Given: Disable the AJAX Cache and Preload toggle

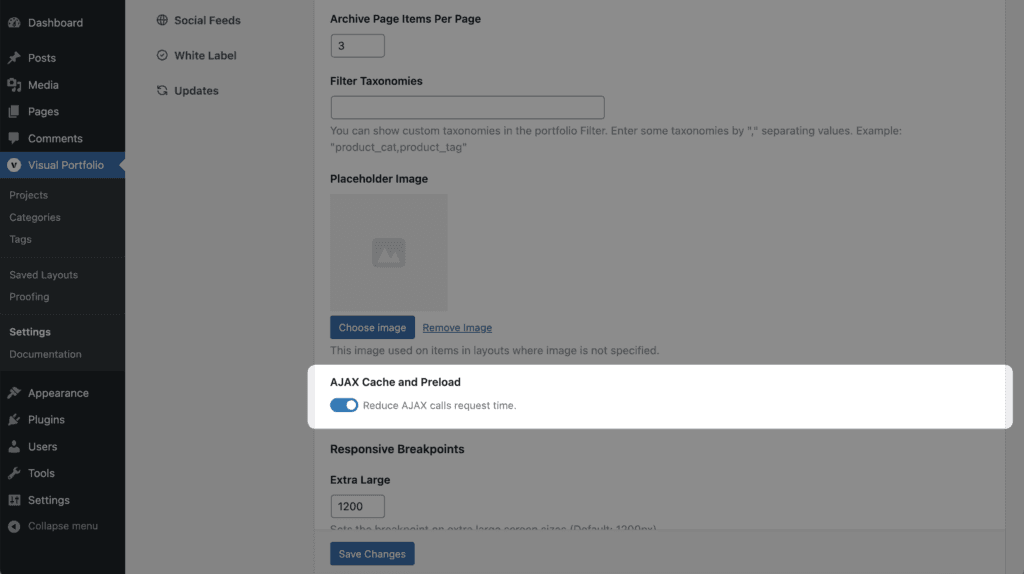Looking at the screenshot, I should click(x=344, y=405).
